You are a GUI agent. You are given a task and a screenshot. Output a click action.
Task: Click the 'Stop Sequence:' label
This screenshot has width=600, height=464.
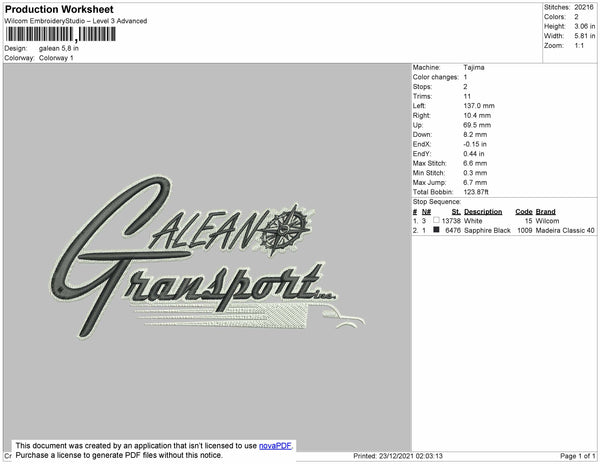pyautogui.click(x=437, y=202)
